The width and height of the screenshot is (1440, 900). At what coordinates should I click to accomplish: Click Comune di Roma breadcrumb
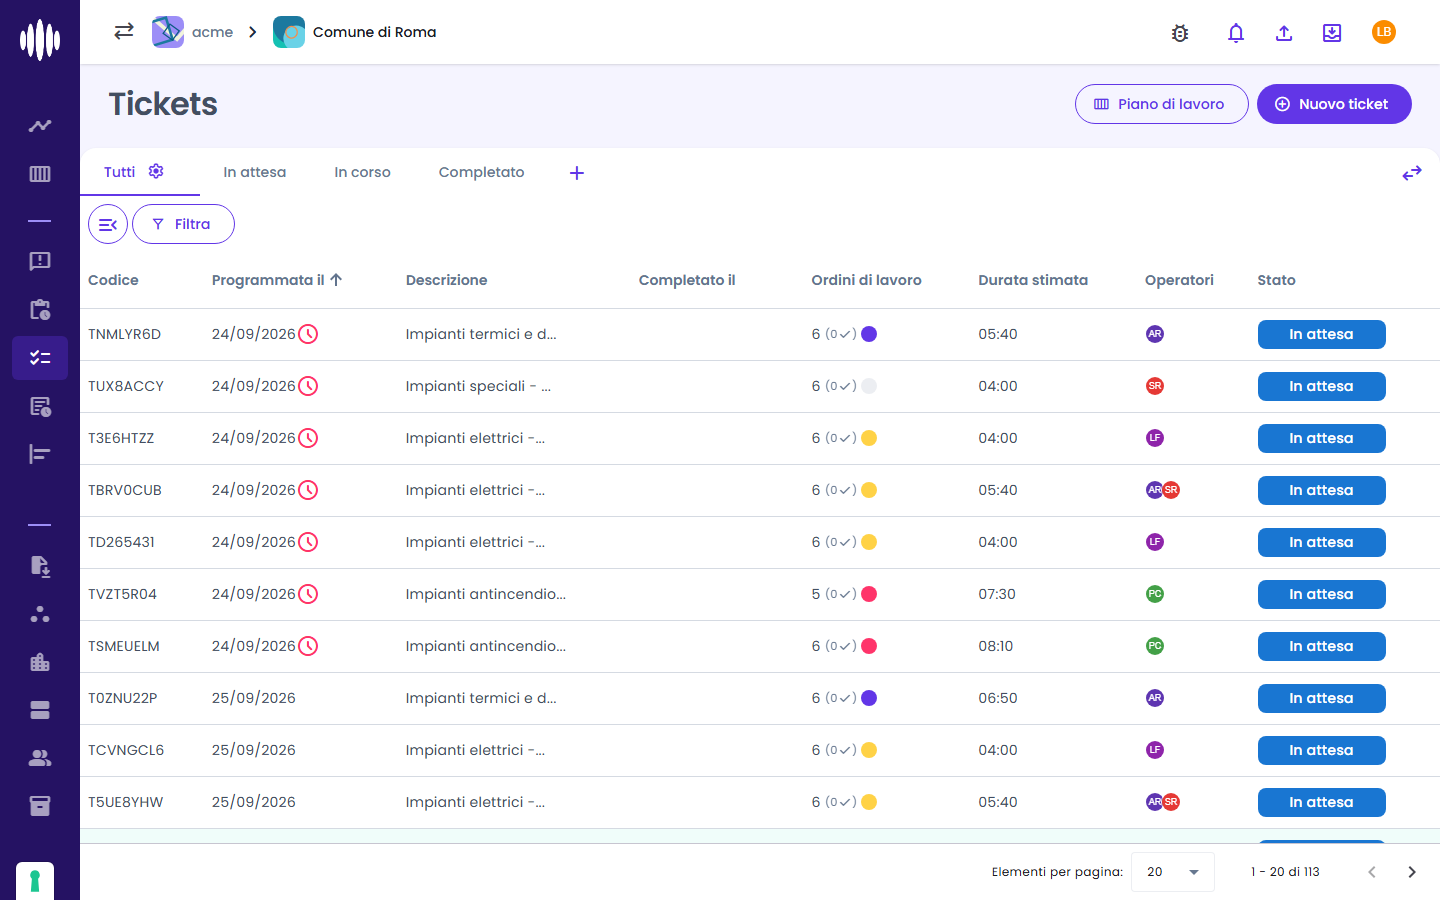[355, 32]
